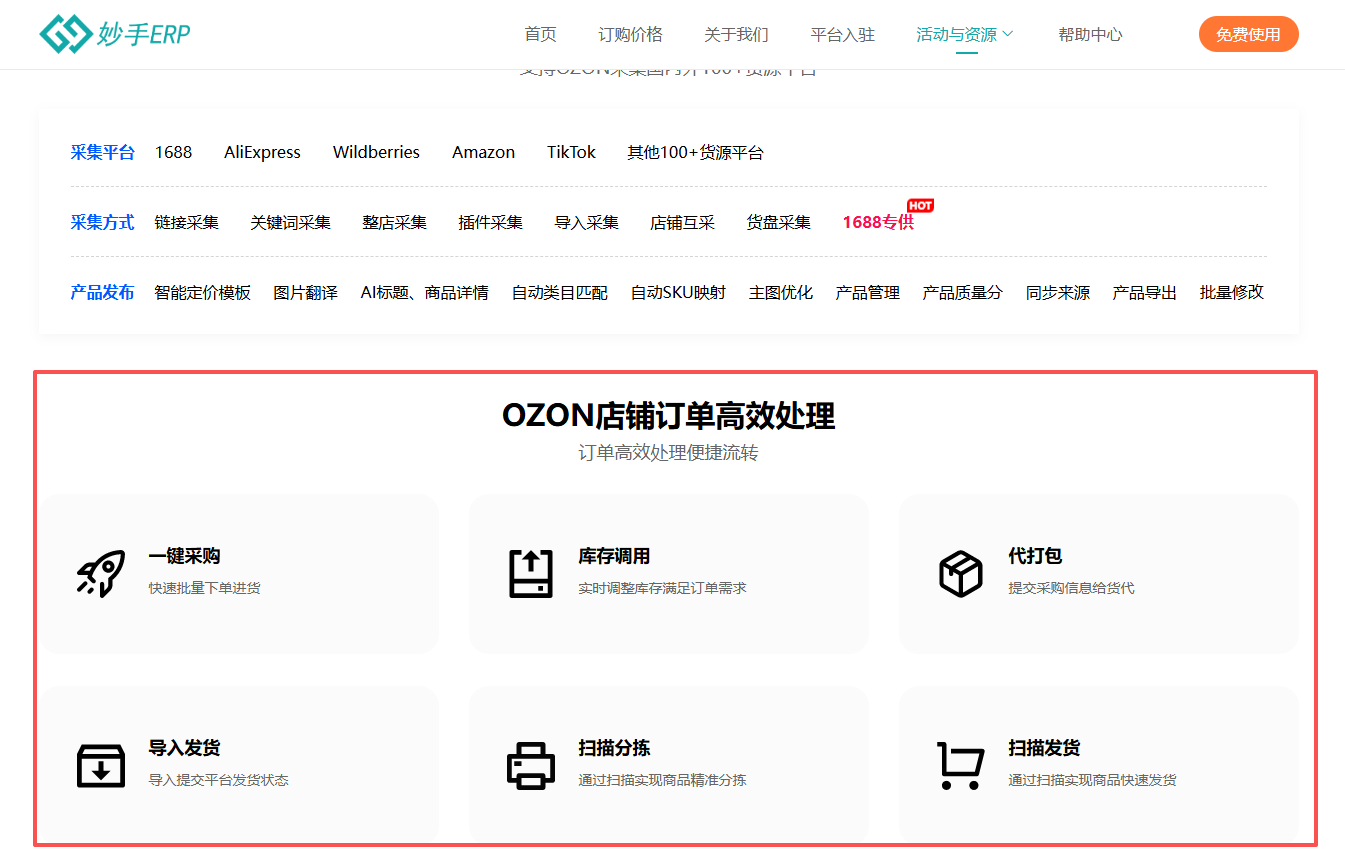Click the scanner icon for 扫描分拣
The height and width of the screenshot is (850, 1345).
click(530, 765)
